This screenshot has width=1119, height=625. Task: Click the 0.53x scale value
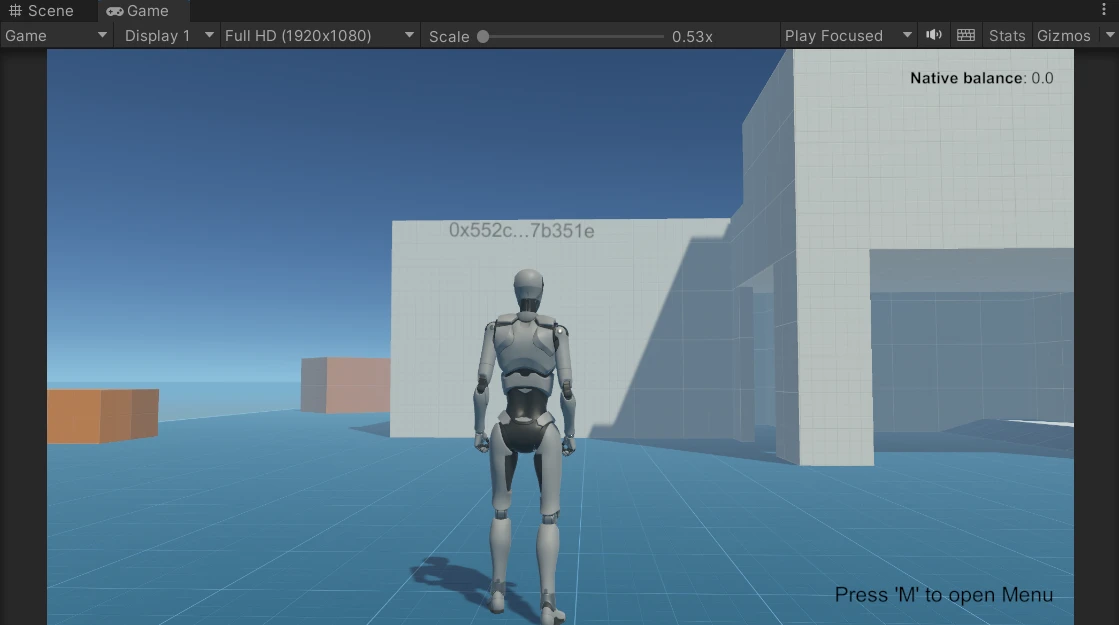692,36
